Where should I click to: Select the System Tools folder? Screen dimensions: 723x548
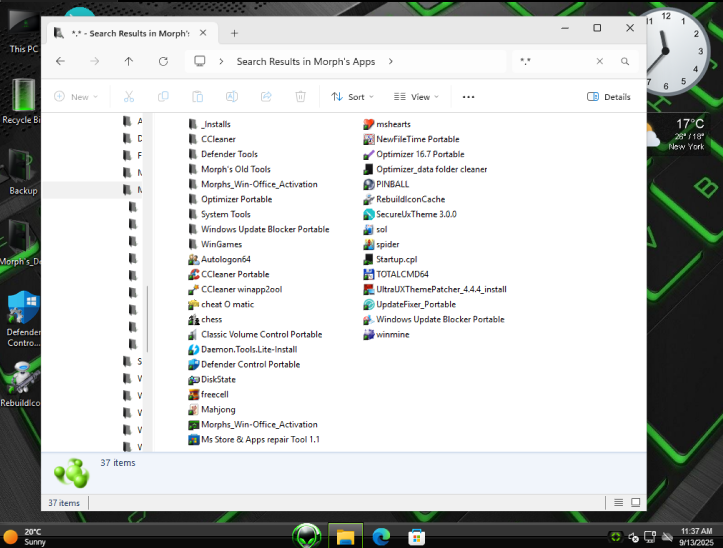coord(219,214)
